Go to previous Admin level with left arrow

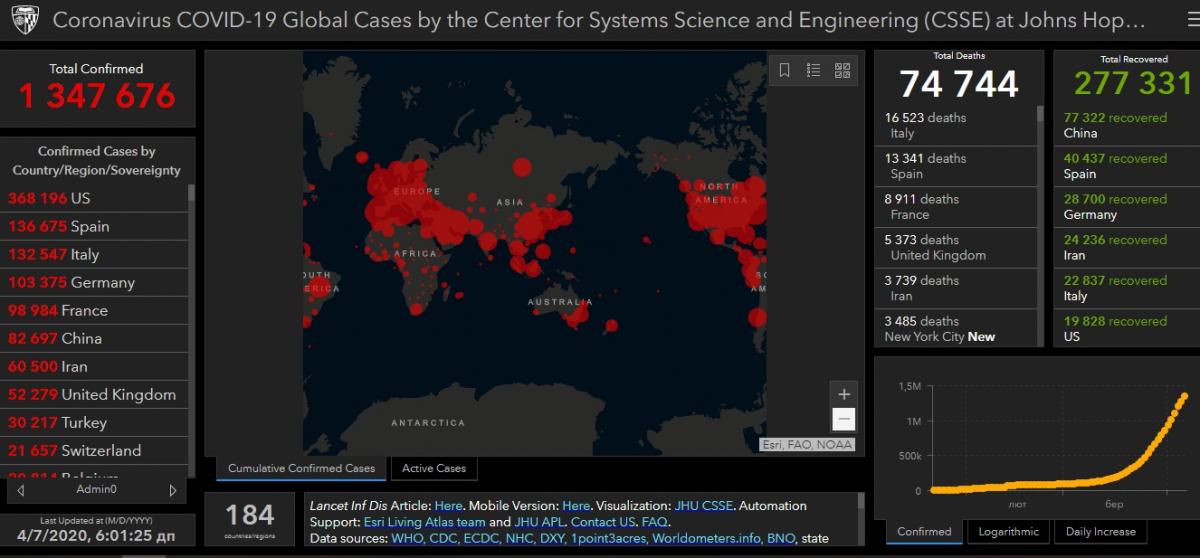coord(21,490)
